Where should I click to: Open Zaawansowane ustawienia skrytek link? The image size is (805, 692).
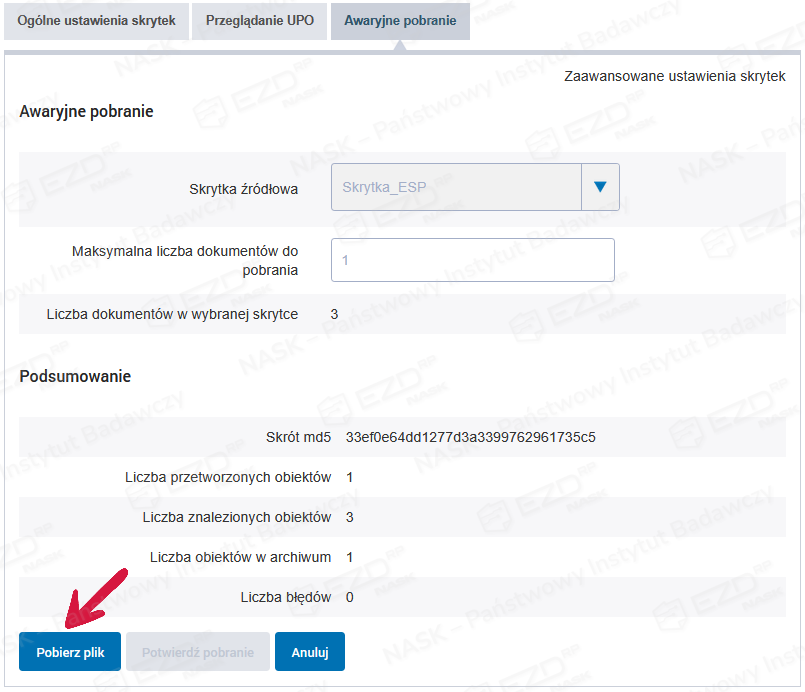pyautogui.click(x=674, y=76)
